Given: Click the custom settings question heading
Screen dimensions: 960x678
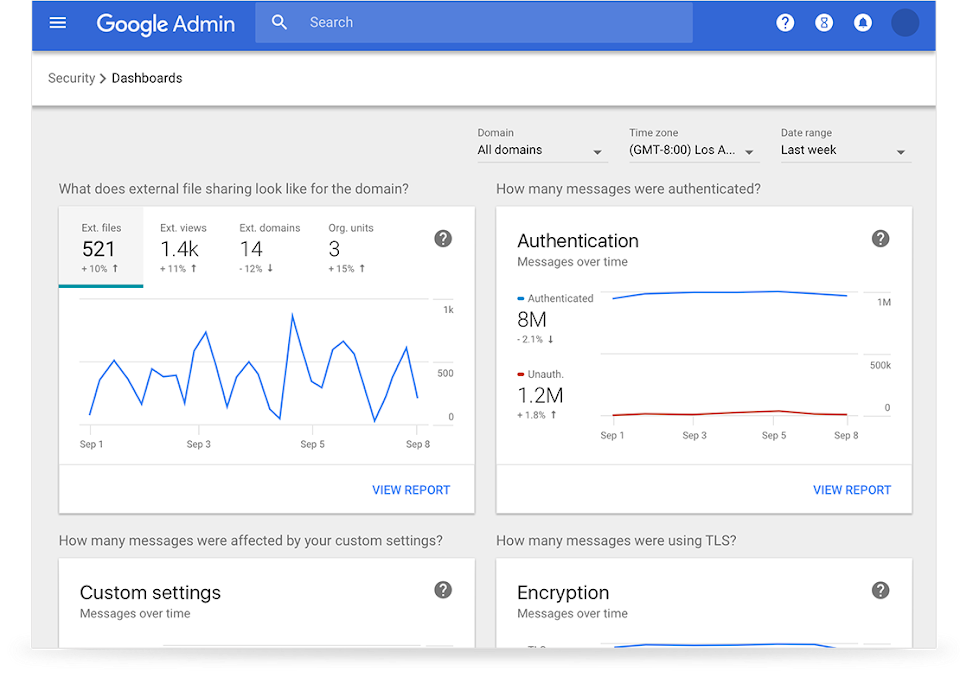Looking at the screenshot, I should coord(250,541).
